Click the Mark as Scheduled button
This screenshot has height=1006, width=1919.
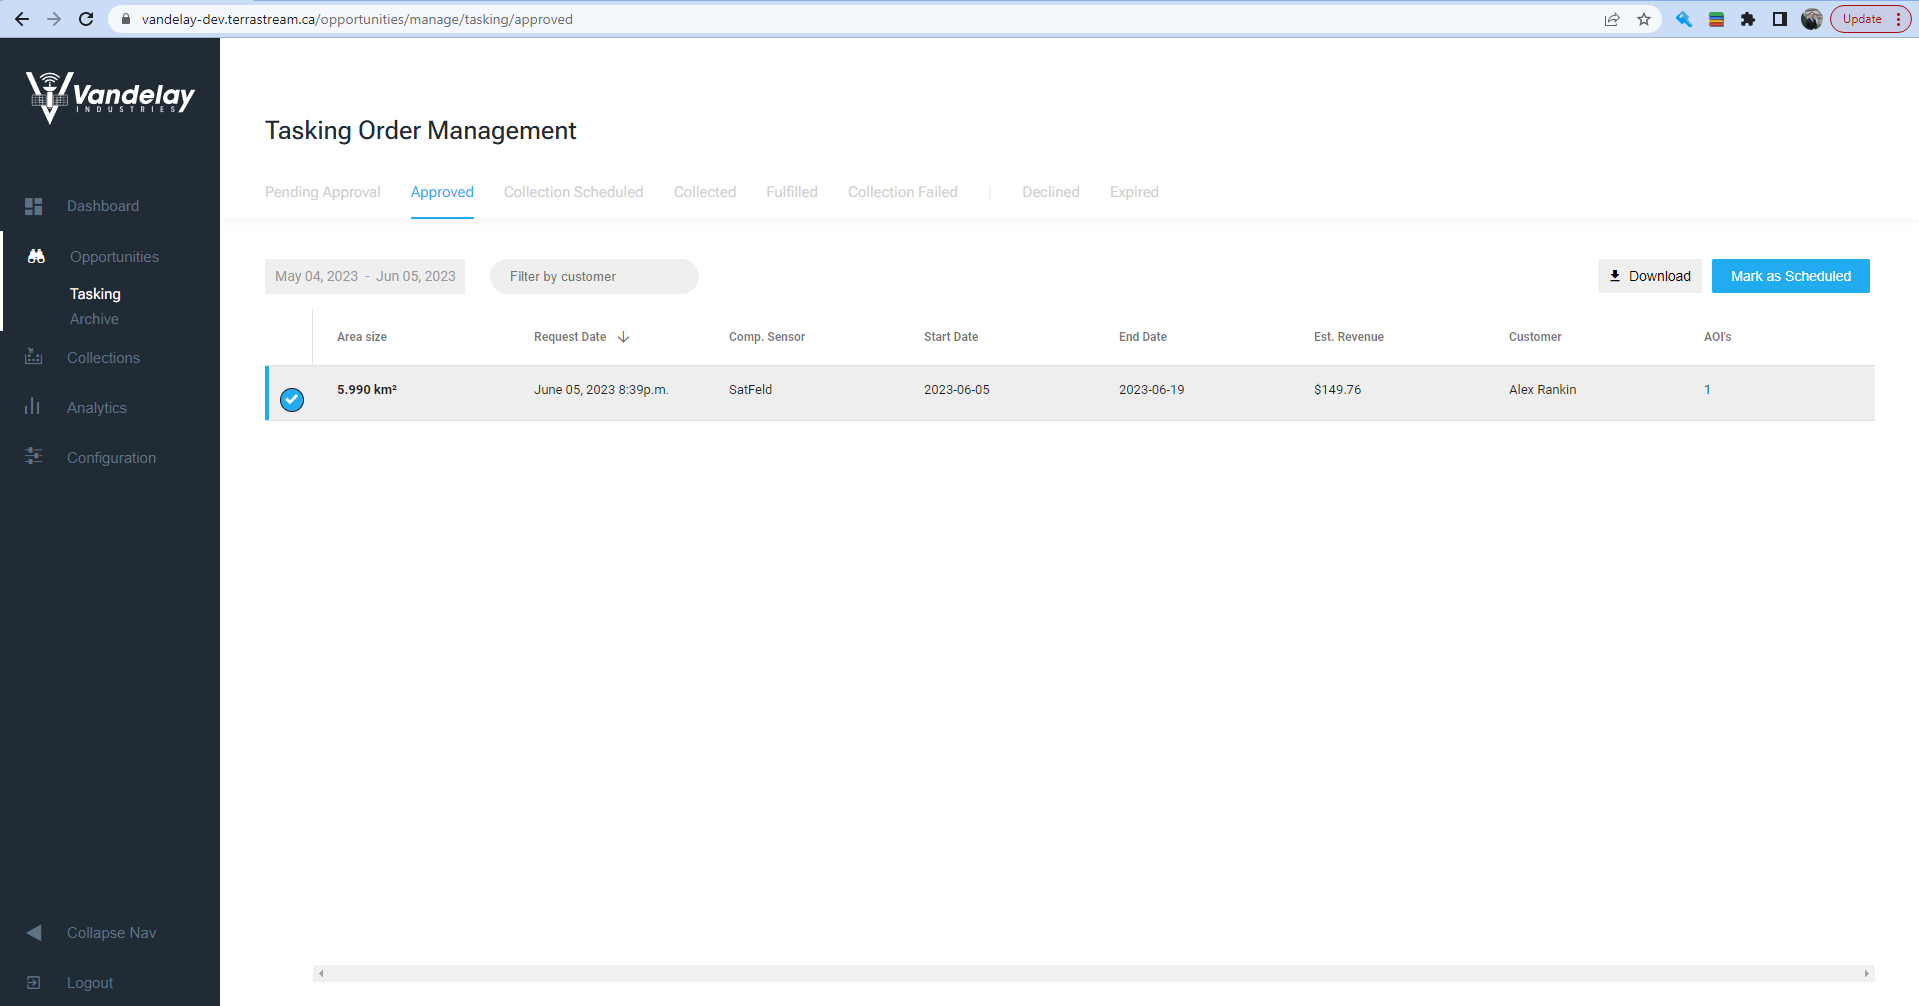pyautogui.click(x=1791, y=276)
